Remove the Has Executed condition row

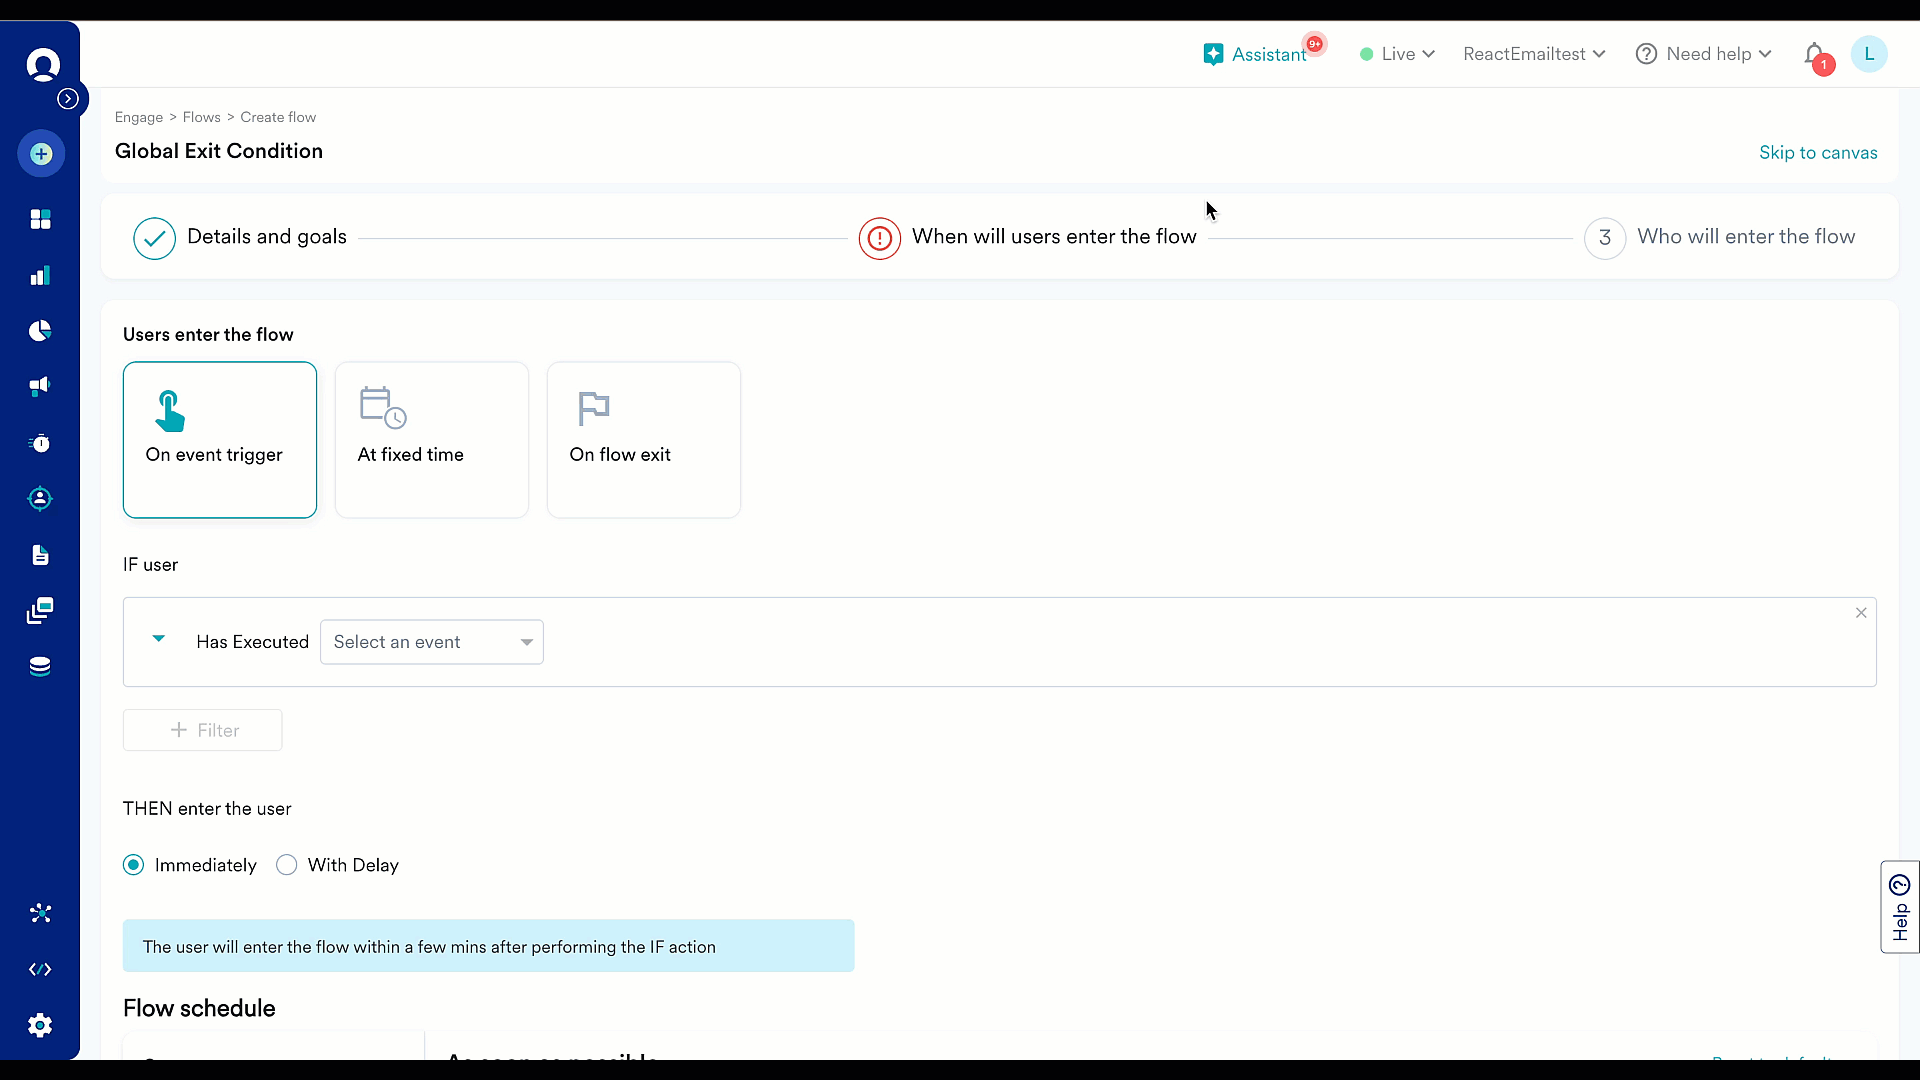pyautogui.click(x=1860, y=613)
